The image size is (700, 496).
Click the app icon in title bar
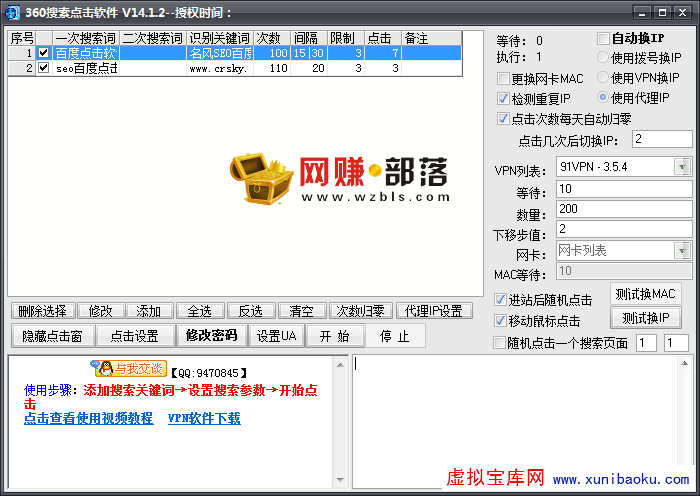pyautogui.click(x=11, y=12)
